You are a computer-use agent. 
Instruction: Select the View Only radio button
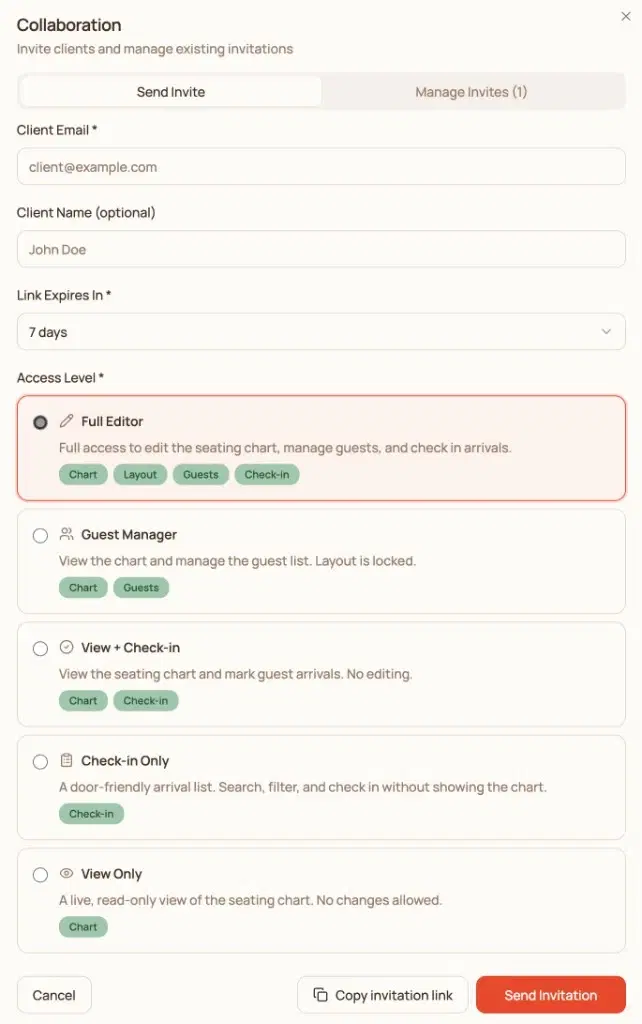click(x=40, y=873)
